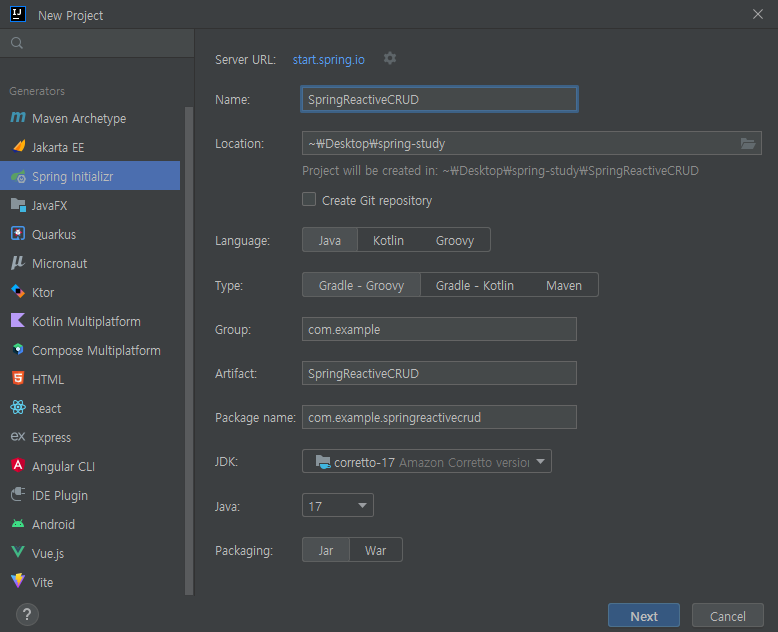This screenshot has height=632, width=778.
Task: Select War packaging
Action: click(376, 550)
